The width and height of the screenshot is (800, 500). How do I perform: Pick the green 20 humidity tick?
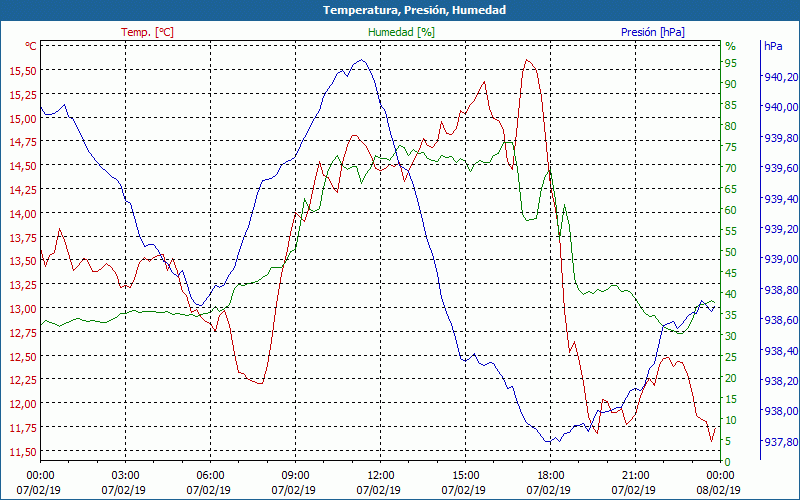(x=731, y=378)
